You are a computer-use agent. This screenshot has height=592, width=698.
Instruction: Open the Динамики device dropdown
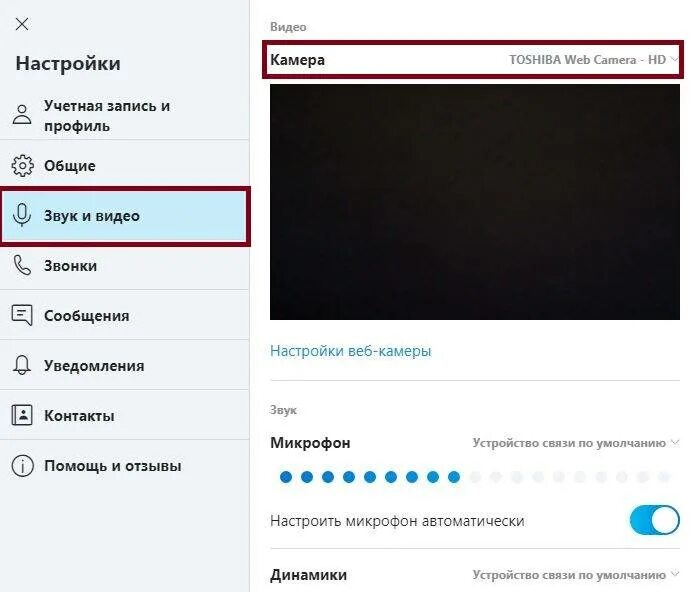tap(576, 575)
